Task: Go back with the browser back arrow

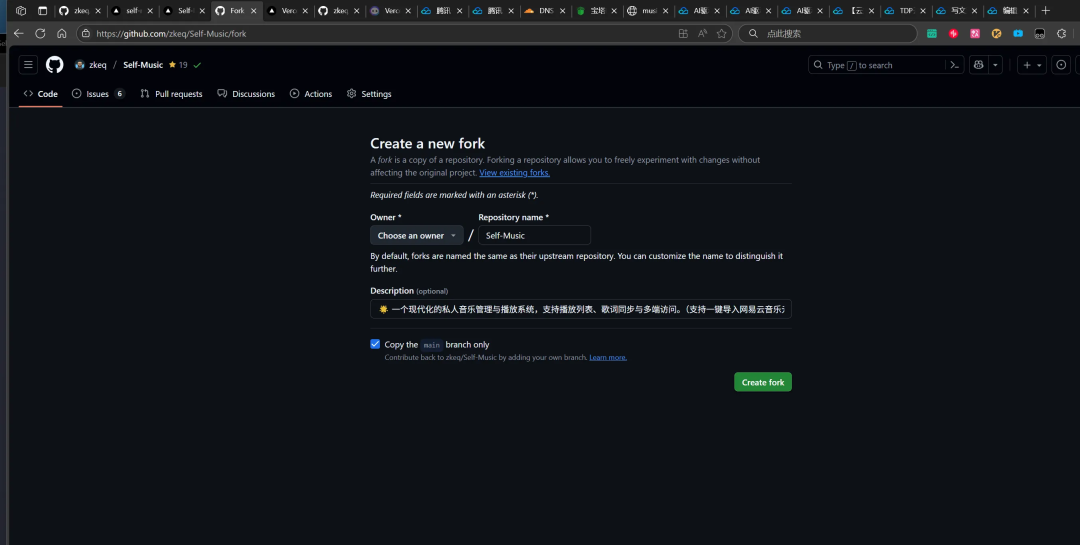Action: pyautogui.click(x=19, y=33)
